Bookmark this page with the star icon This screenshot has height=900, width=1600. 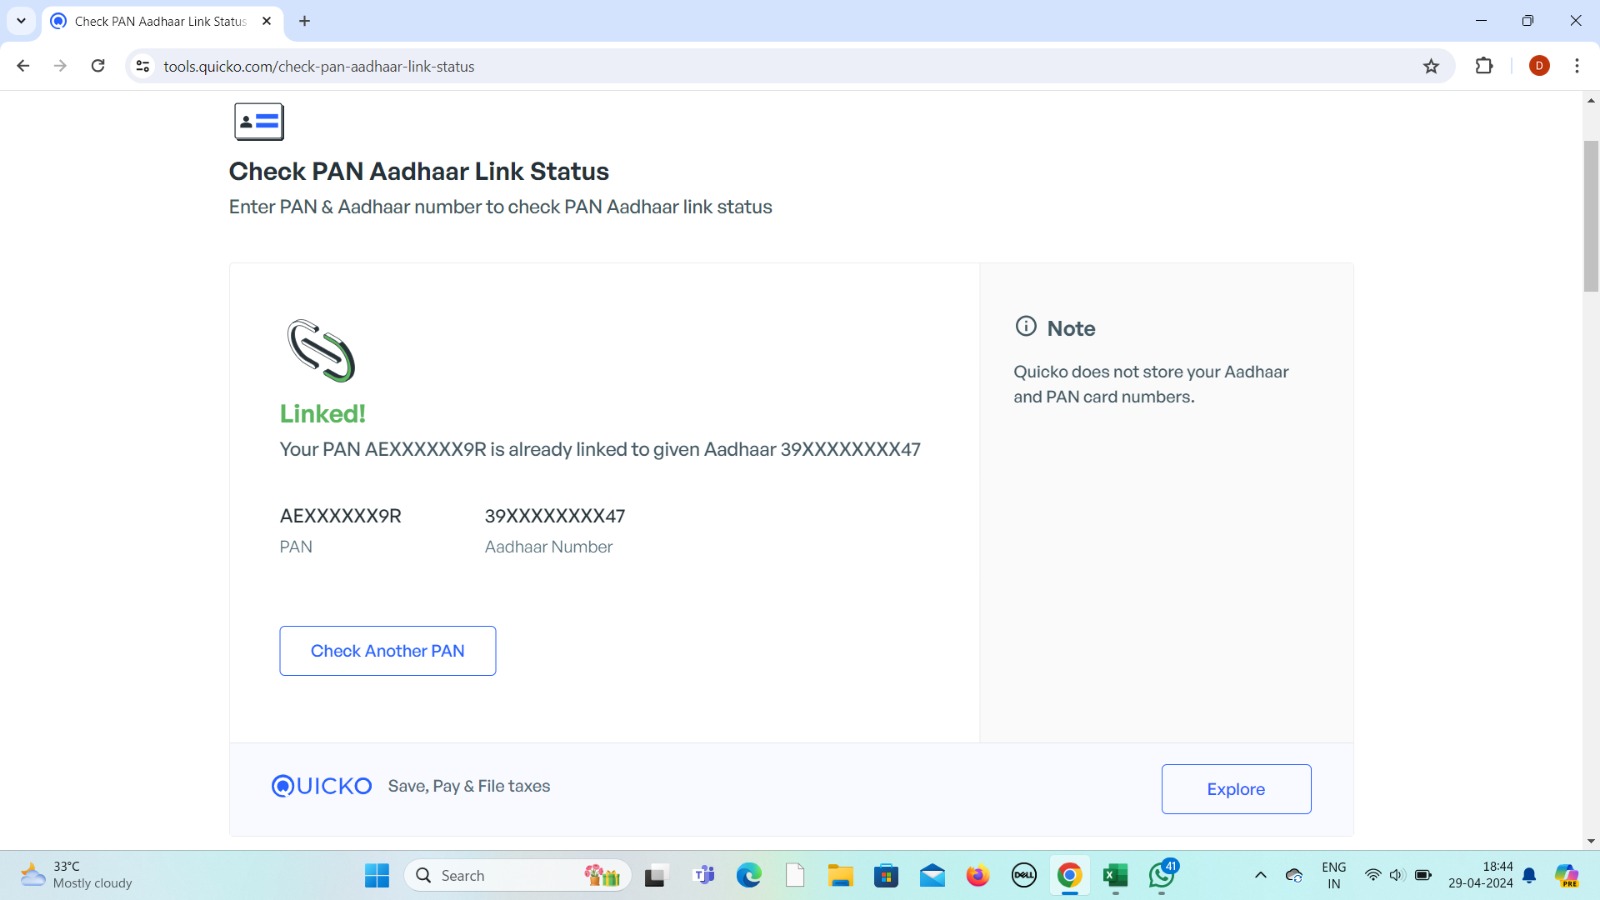click(1431, 66)
